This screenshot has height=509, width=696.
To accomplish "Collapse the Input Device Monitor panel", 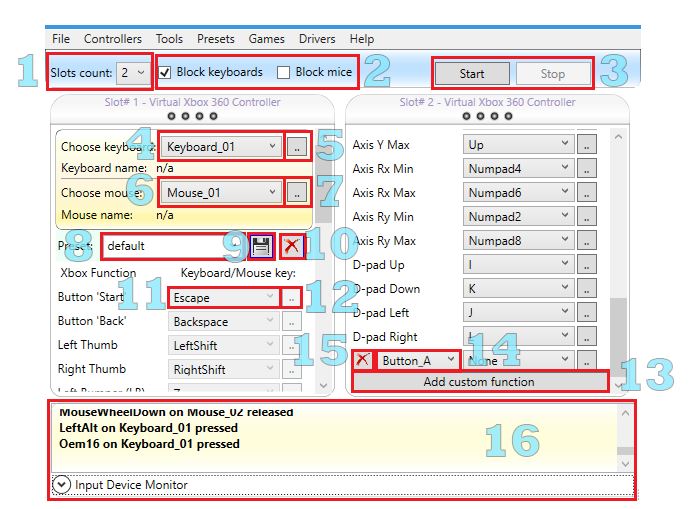I will tap(62, 484).
